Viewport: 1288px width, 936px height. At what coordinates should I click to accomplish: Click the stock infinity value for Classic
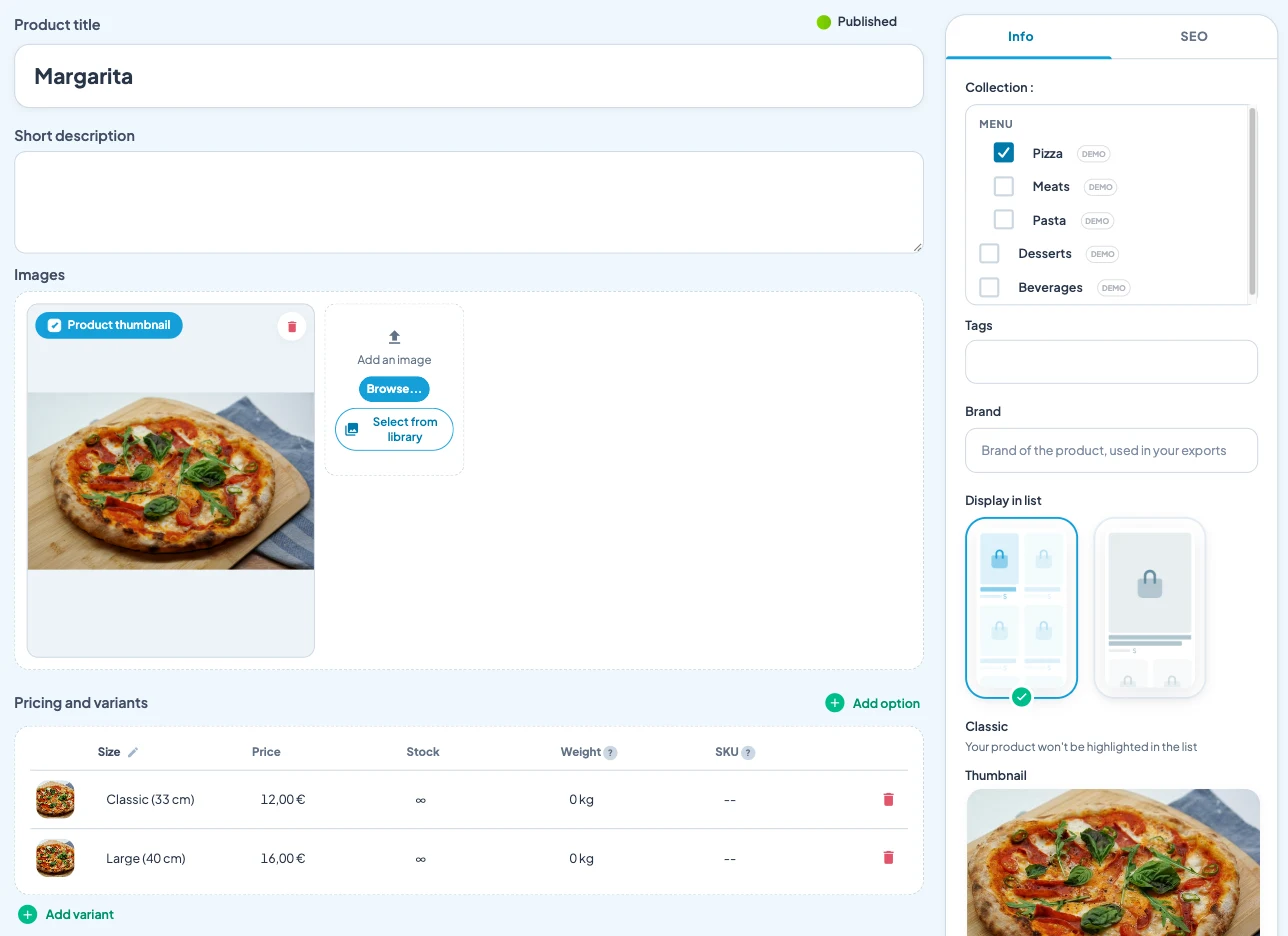tap(421, 800)
